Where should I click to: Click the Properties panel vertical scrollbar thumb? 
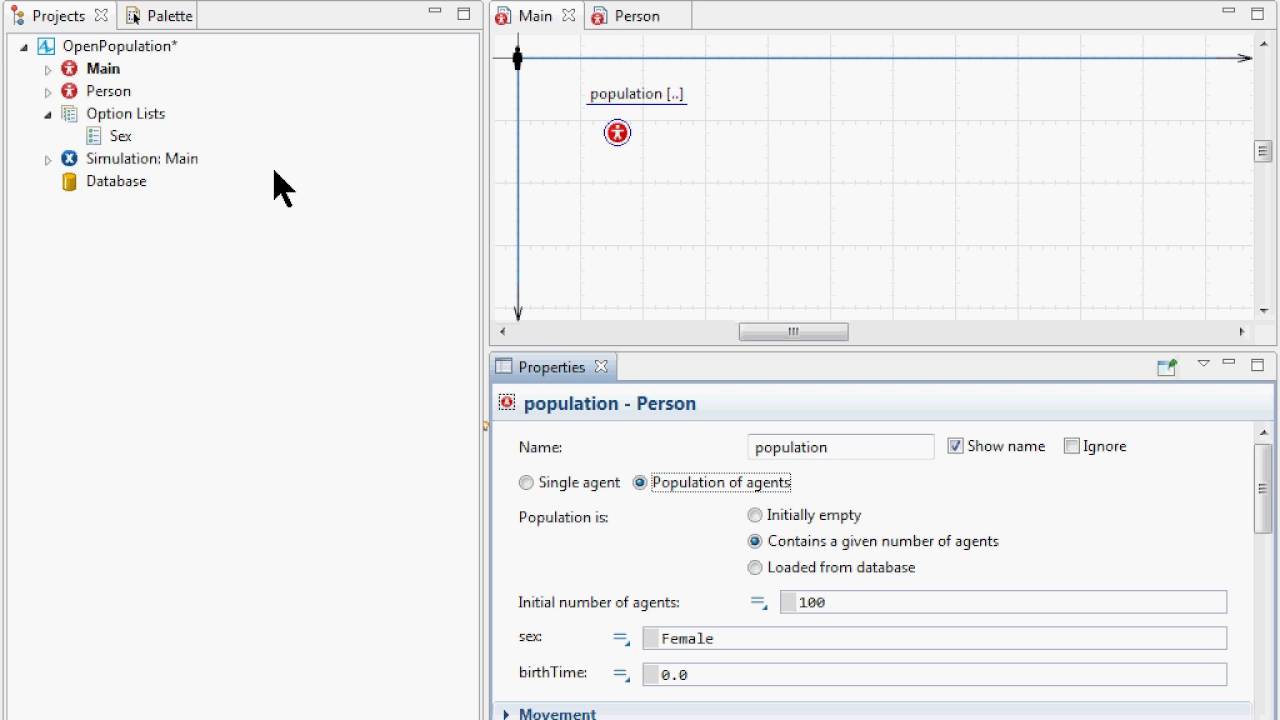tap(1263, 487)
